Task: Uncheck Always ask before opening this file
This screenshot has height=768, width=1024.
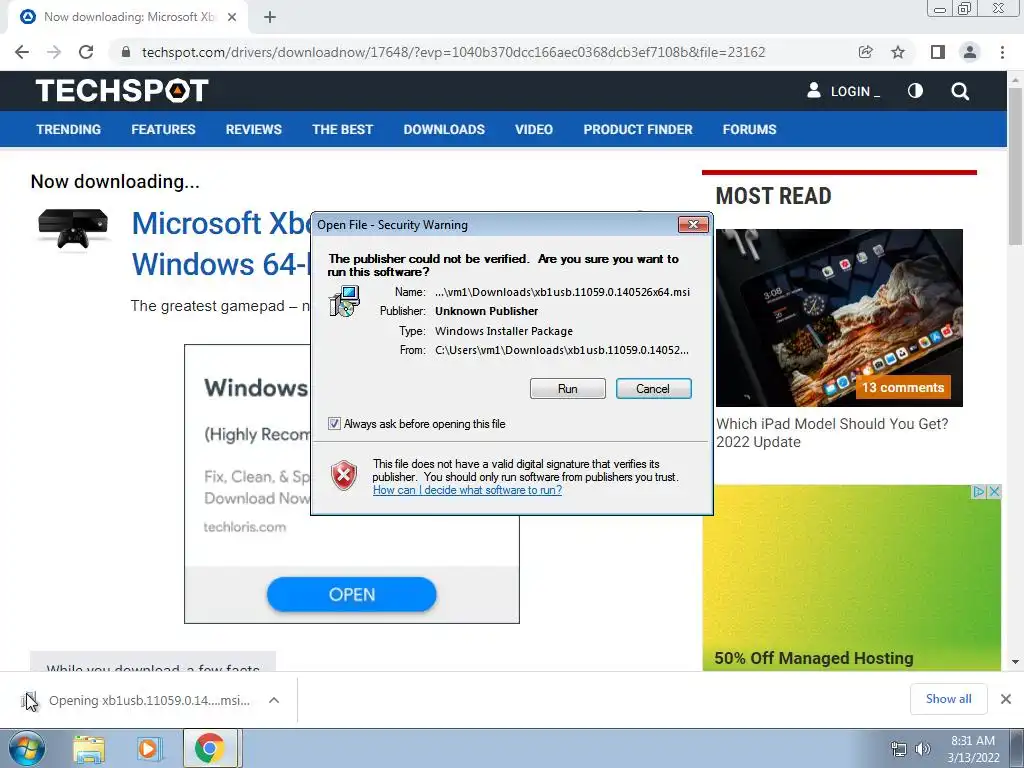Action: (x=334, y=424)
